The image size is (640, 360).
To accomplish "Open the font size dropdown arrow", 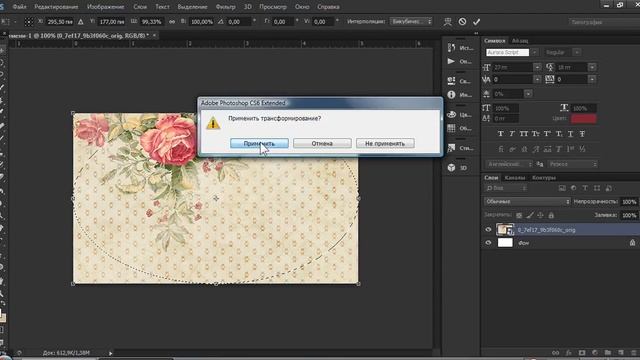I will coord(537,67).
